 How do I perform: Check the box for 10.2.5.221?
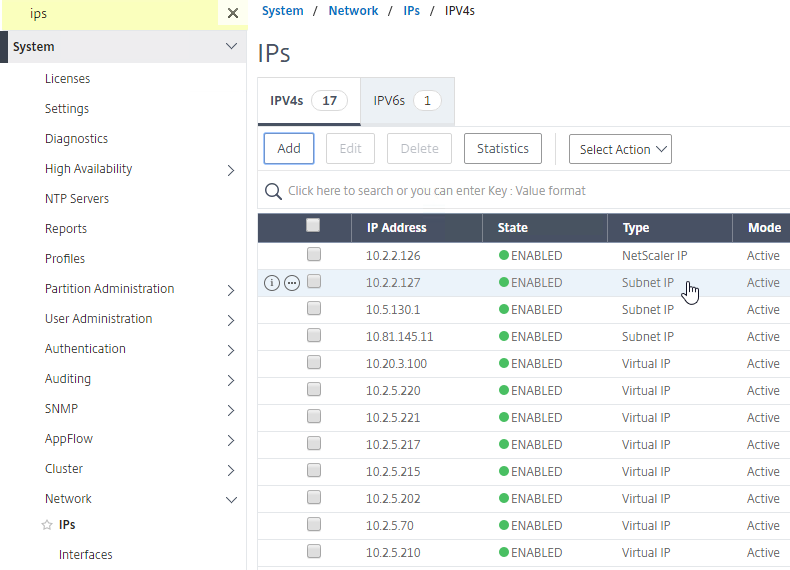[314, 416]
